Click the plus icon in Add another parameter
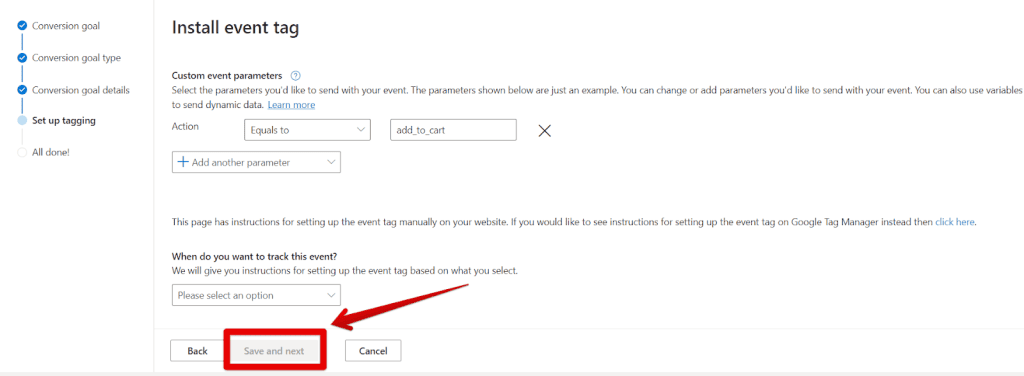 184,162
